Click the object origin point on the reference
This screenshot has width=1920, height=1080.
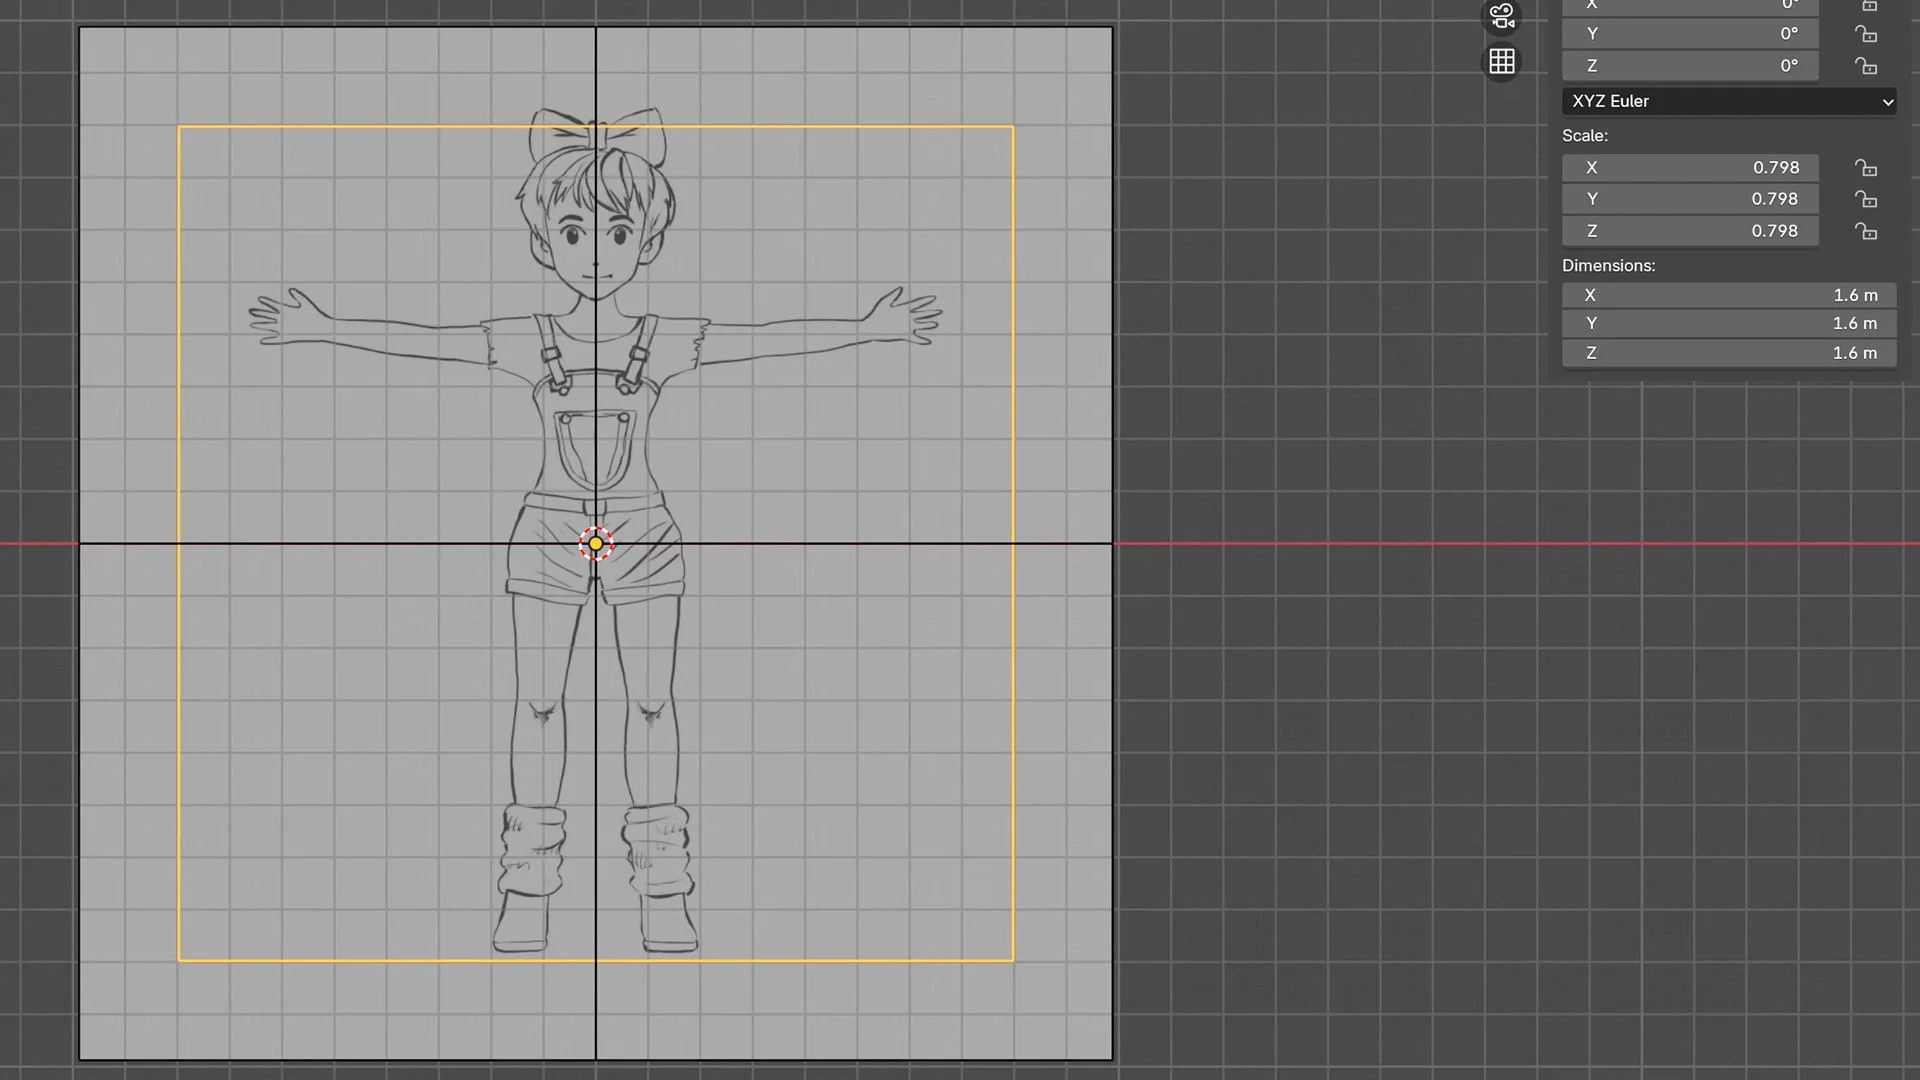596,543
